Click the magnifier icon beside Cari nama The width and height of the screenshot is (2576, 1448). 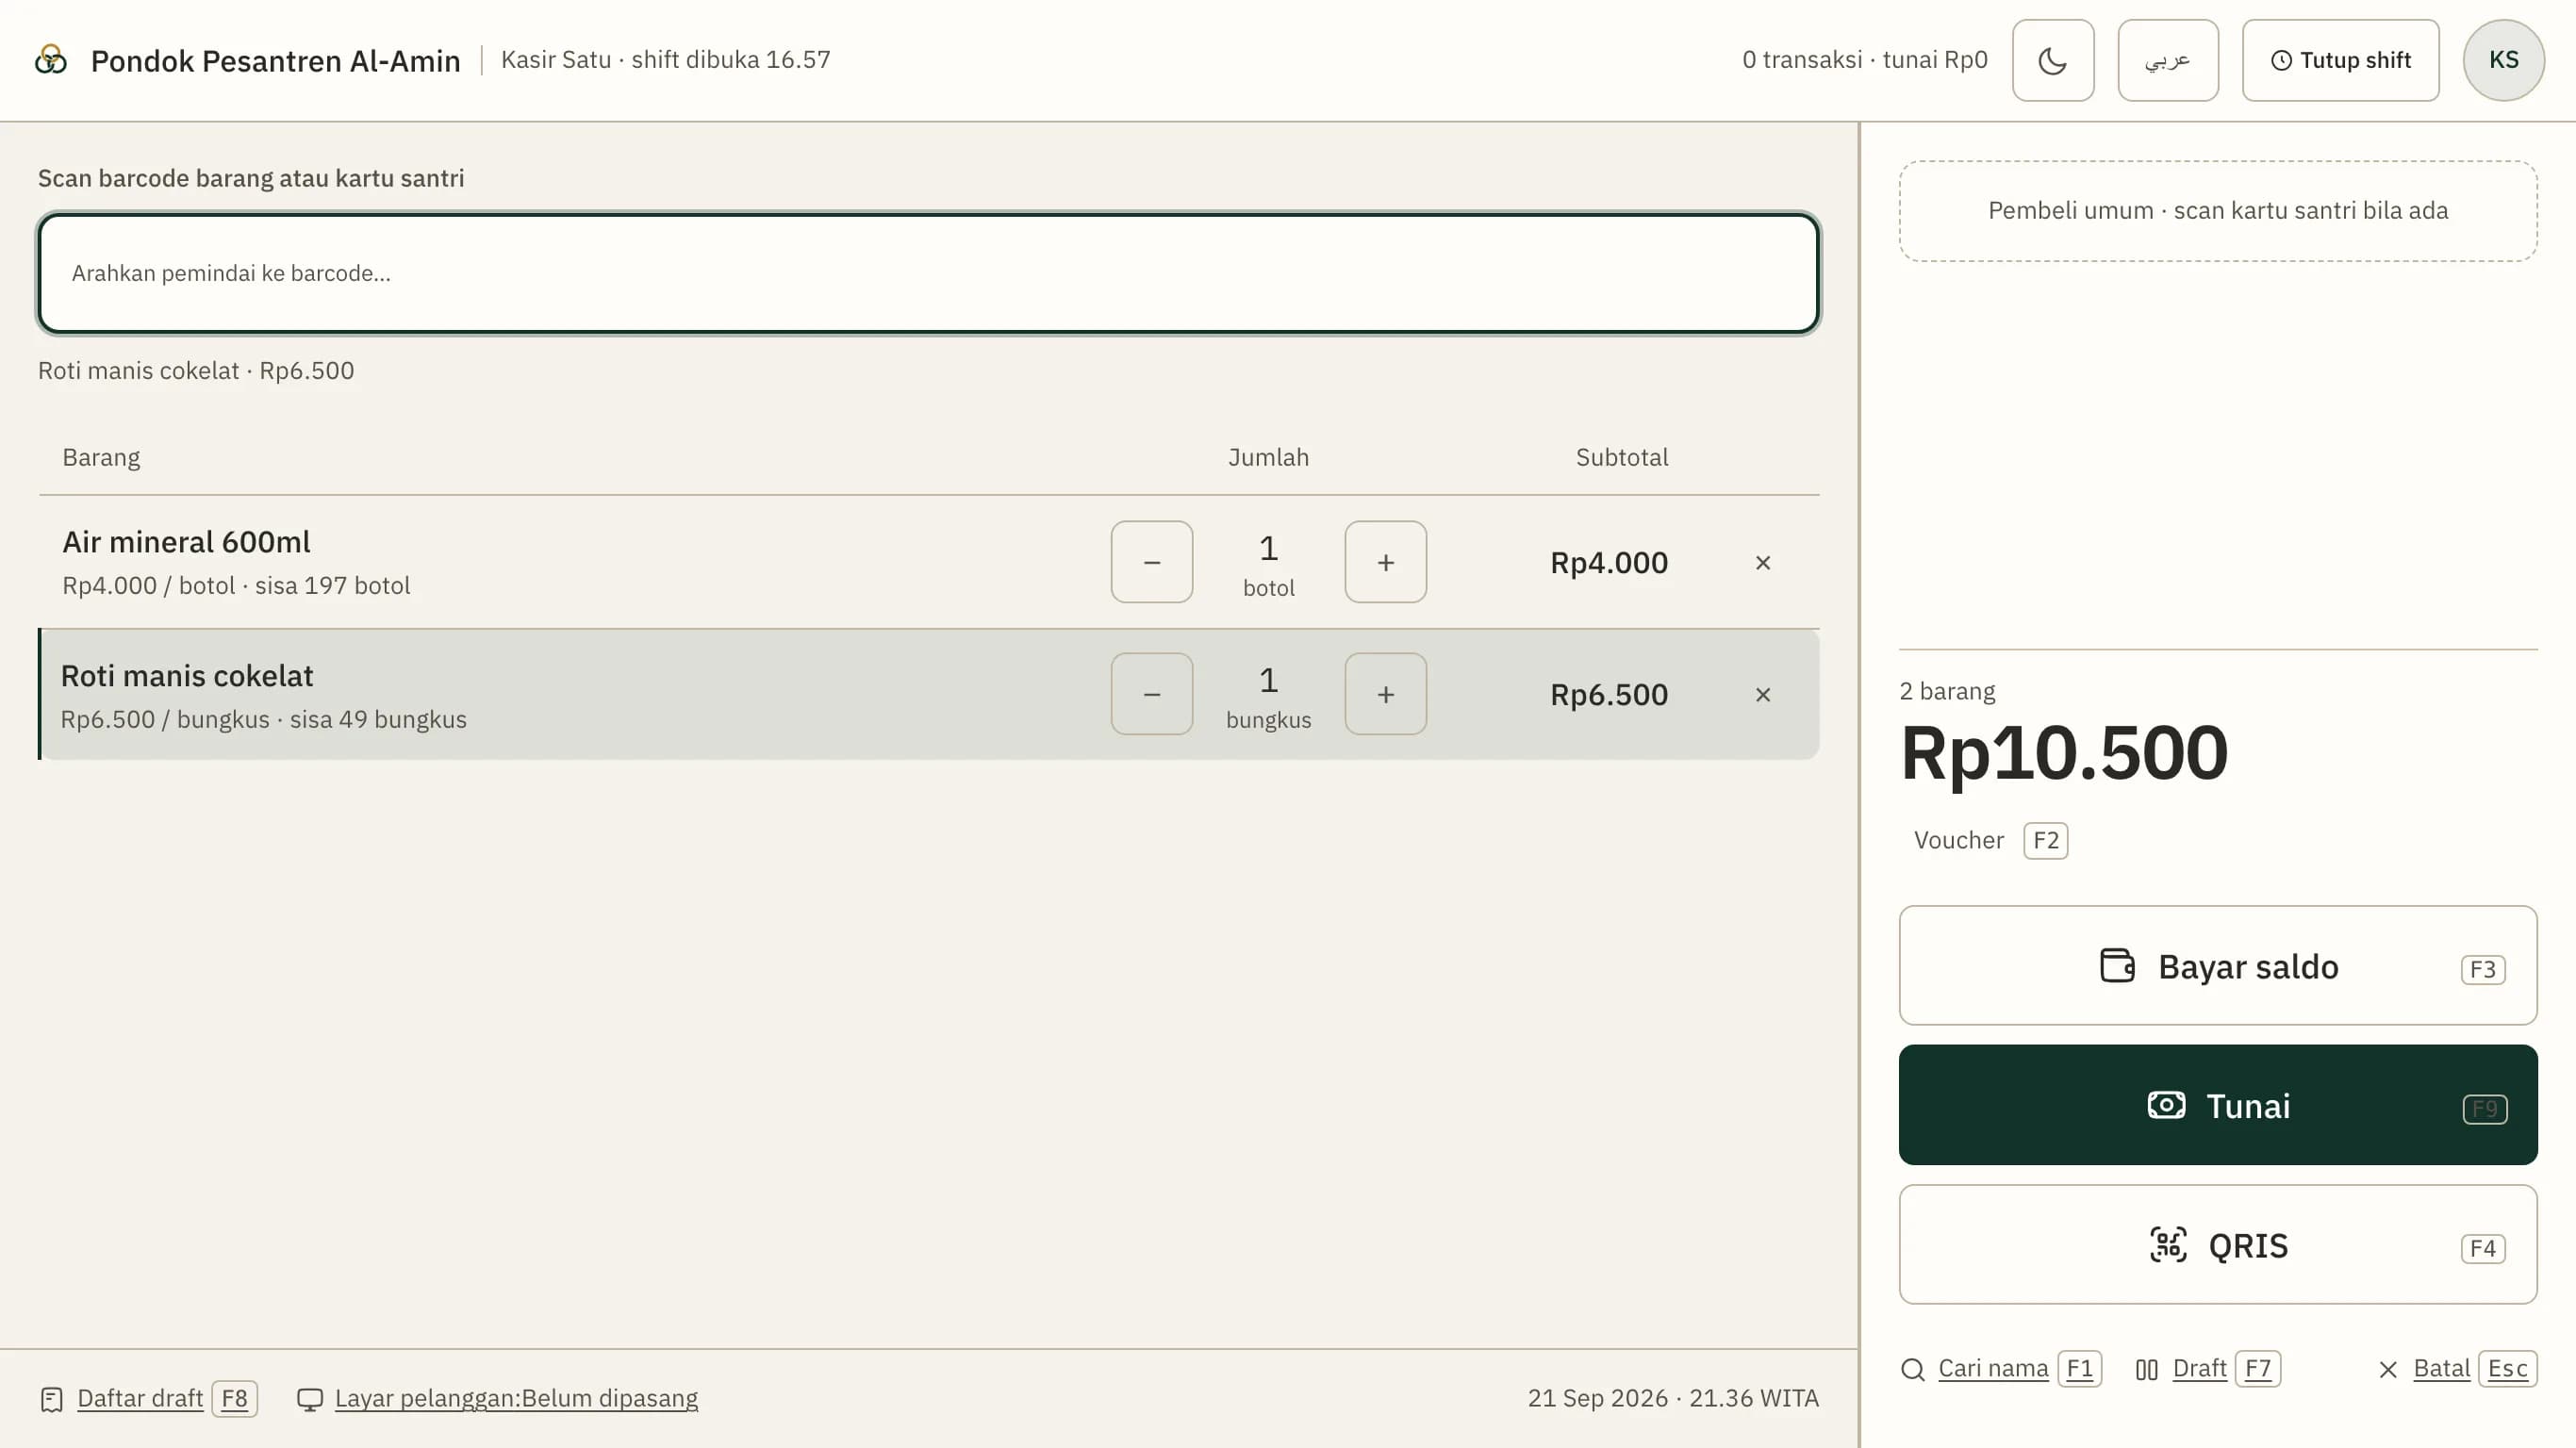pyautogui.click(x=1912, y=1369)
